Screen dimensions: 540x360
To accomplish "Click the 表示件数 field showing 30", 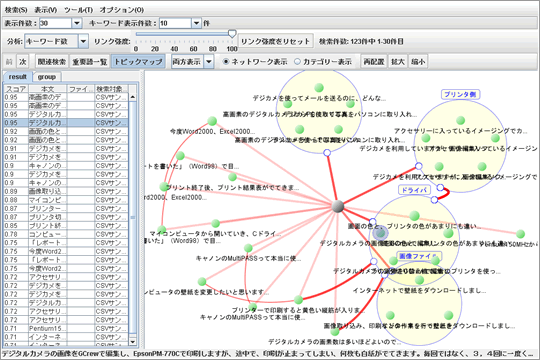I will point(55,23).
